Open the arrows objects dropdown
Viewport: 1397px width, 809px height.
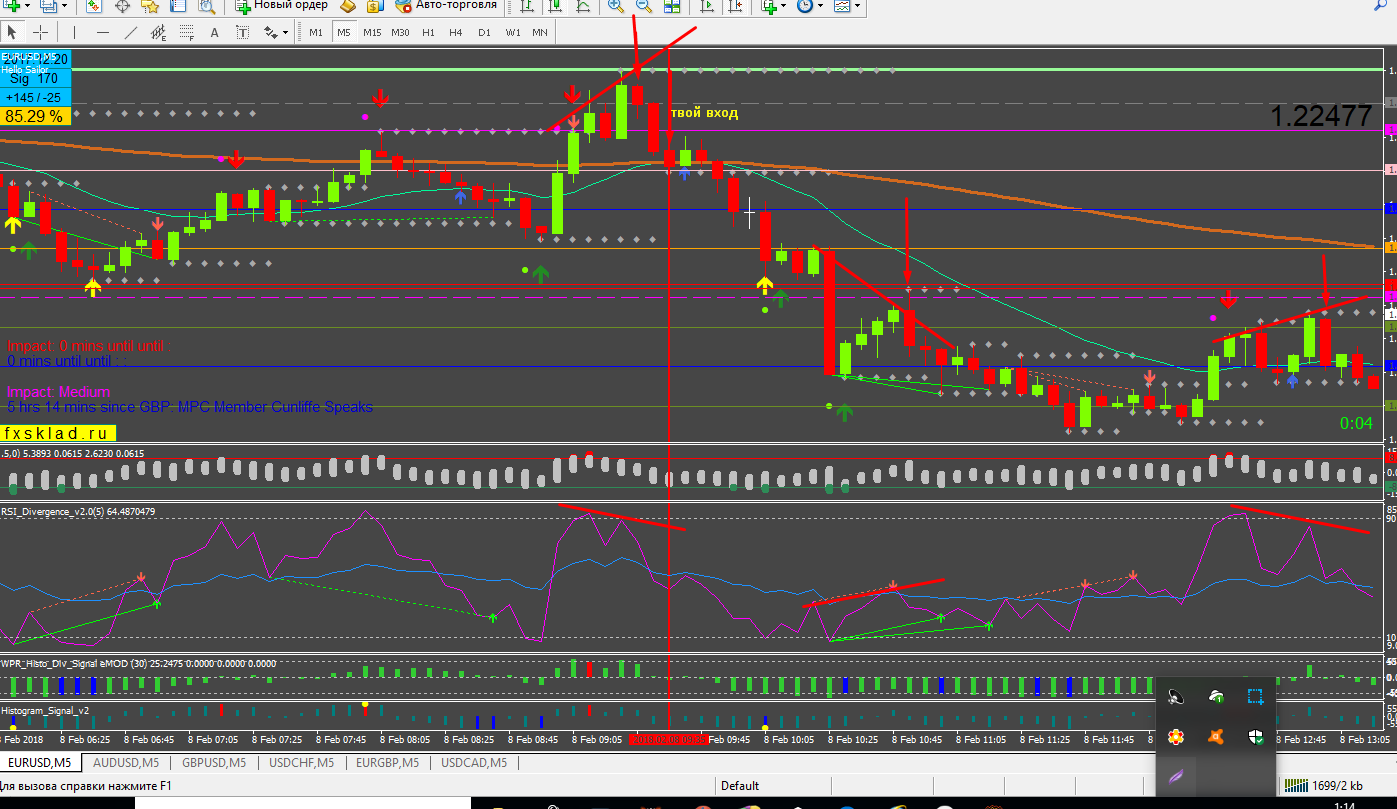tap(274, 32)
